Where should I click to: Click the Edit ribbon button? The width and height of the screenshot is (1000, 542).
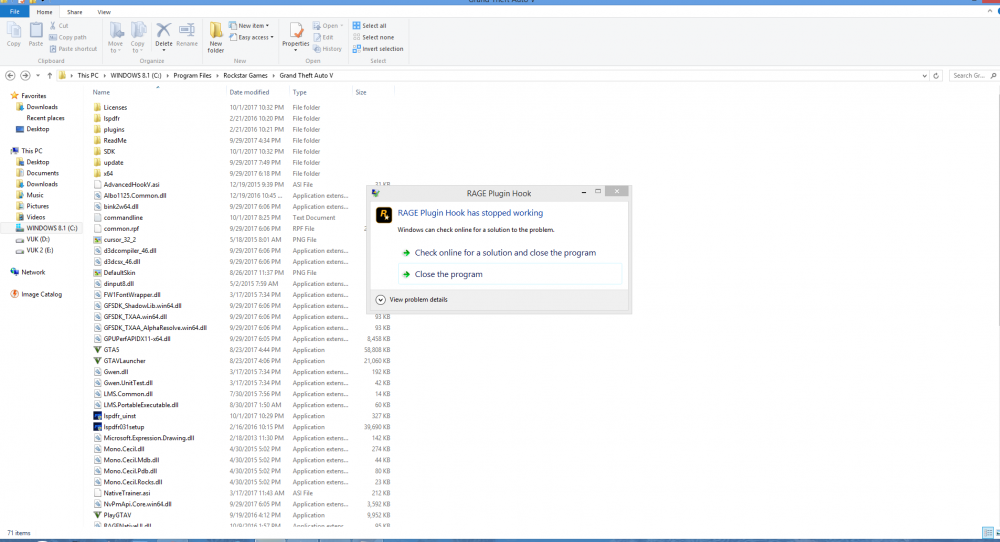pos(323,37)
